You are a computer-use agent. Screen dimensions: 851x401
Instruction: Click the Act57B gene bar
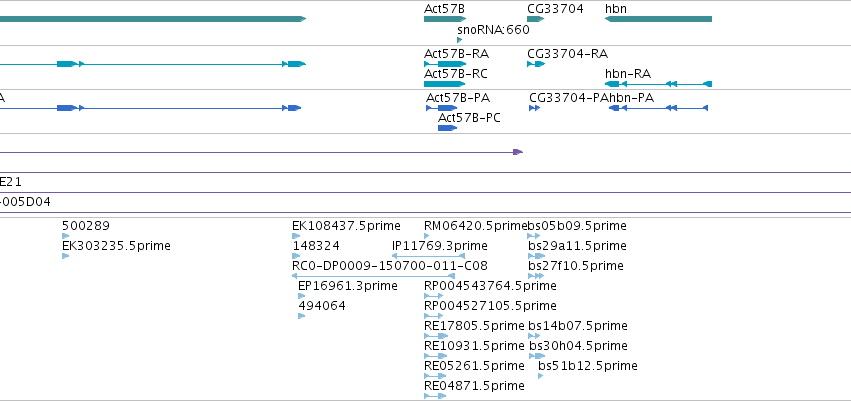tap(445, 19)
